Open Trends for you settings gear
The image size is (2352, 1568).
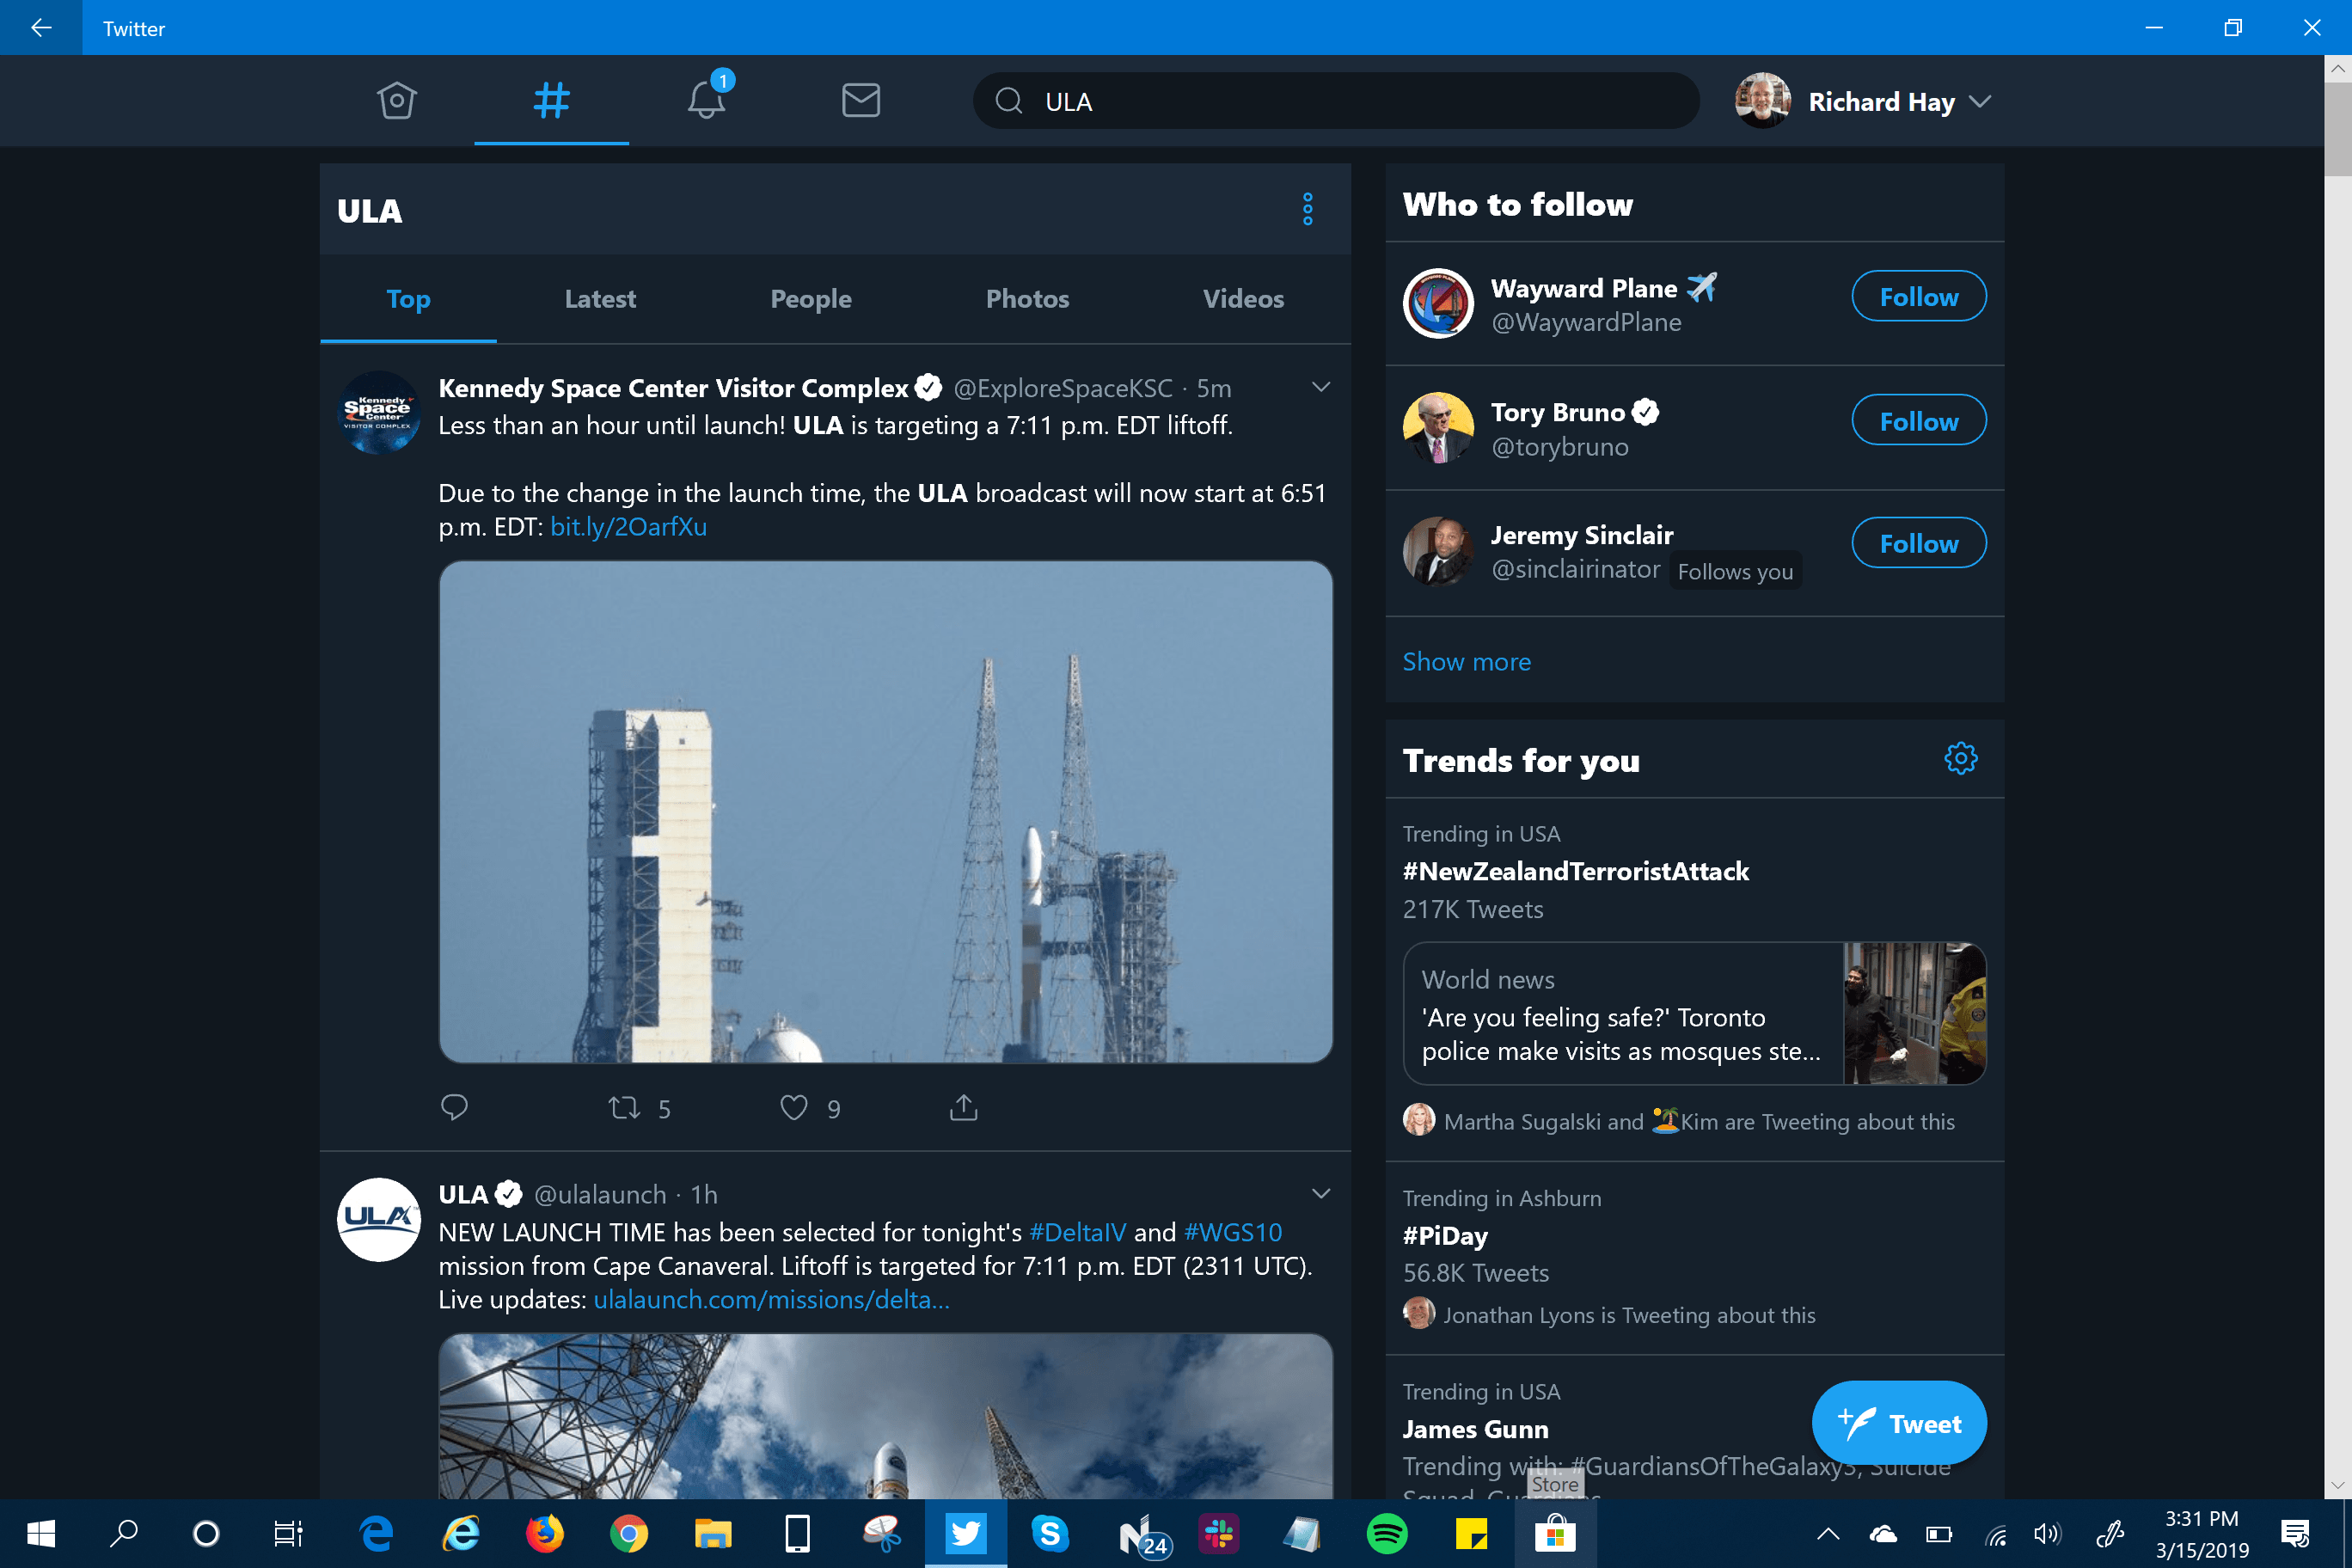[1960, 759]
